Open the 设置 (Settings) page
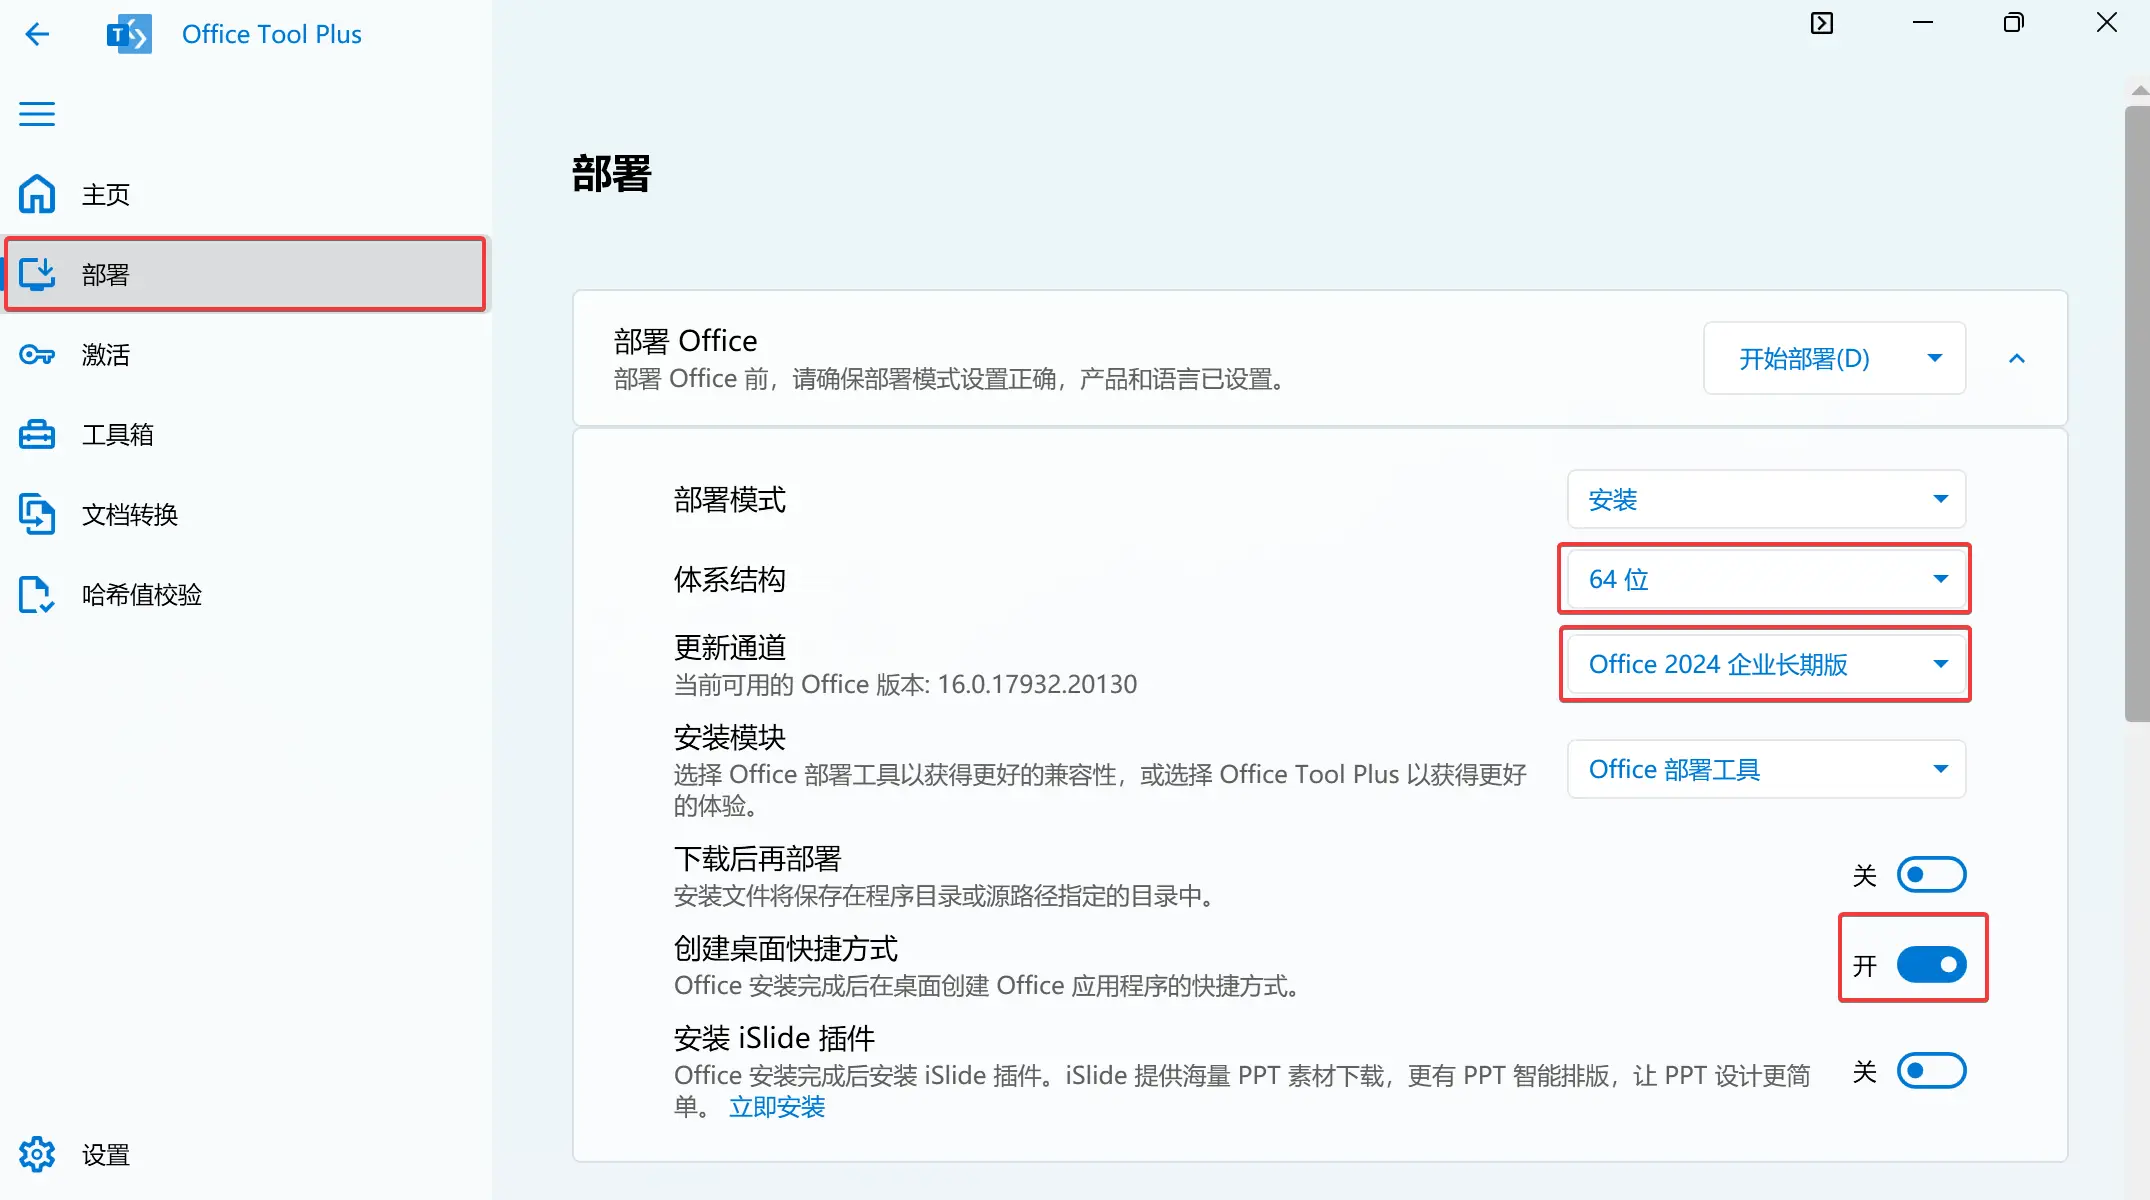Viewport: 2150px width, 1200px height. point(104,1154)
